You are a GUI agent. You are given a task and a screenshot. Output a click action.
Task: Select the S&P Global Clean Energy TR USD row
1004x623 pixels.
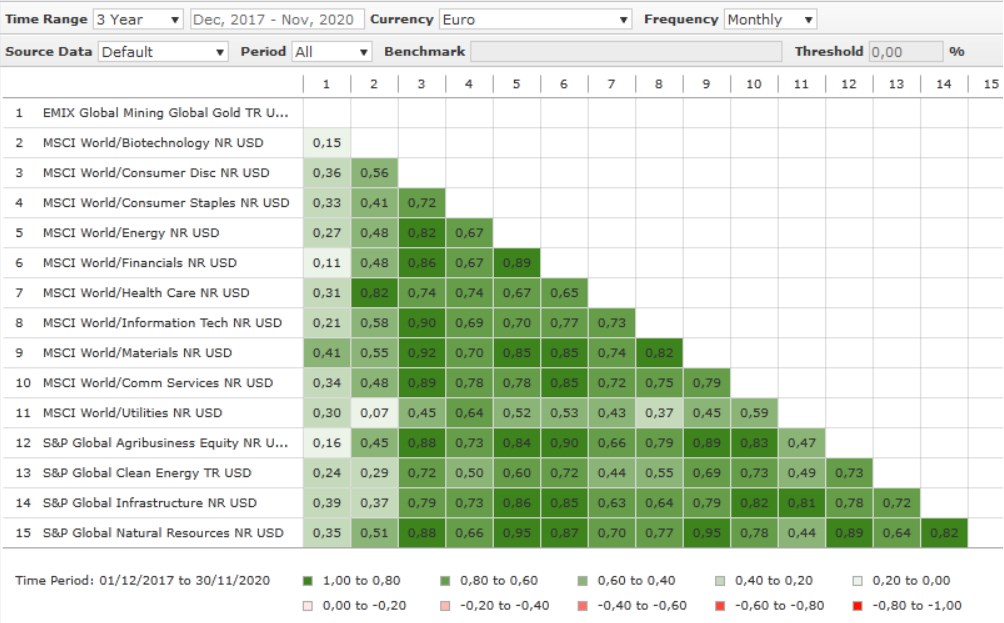coord(147,473)
